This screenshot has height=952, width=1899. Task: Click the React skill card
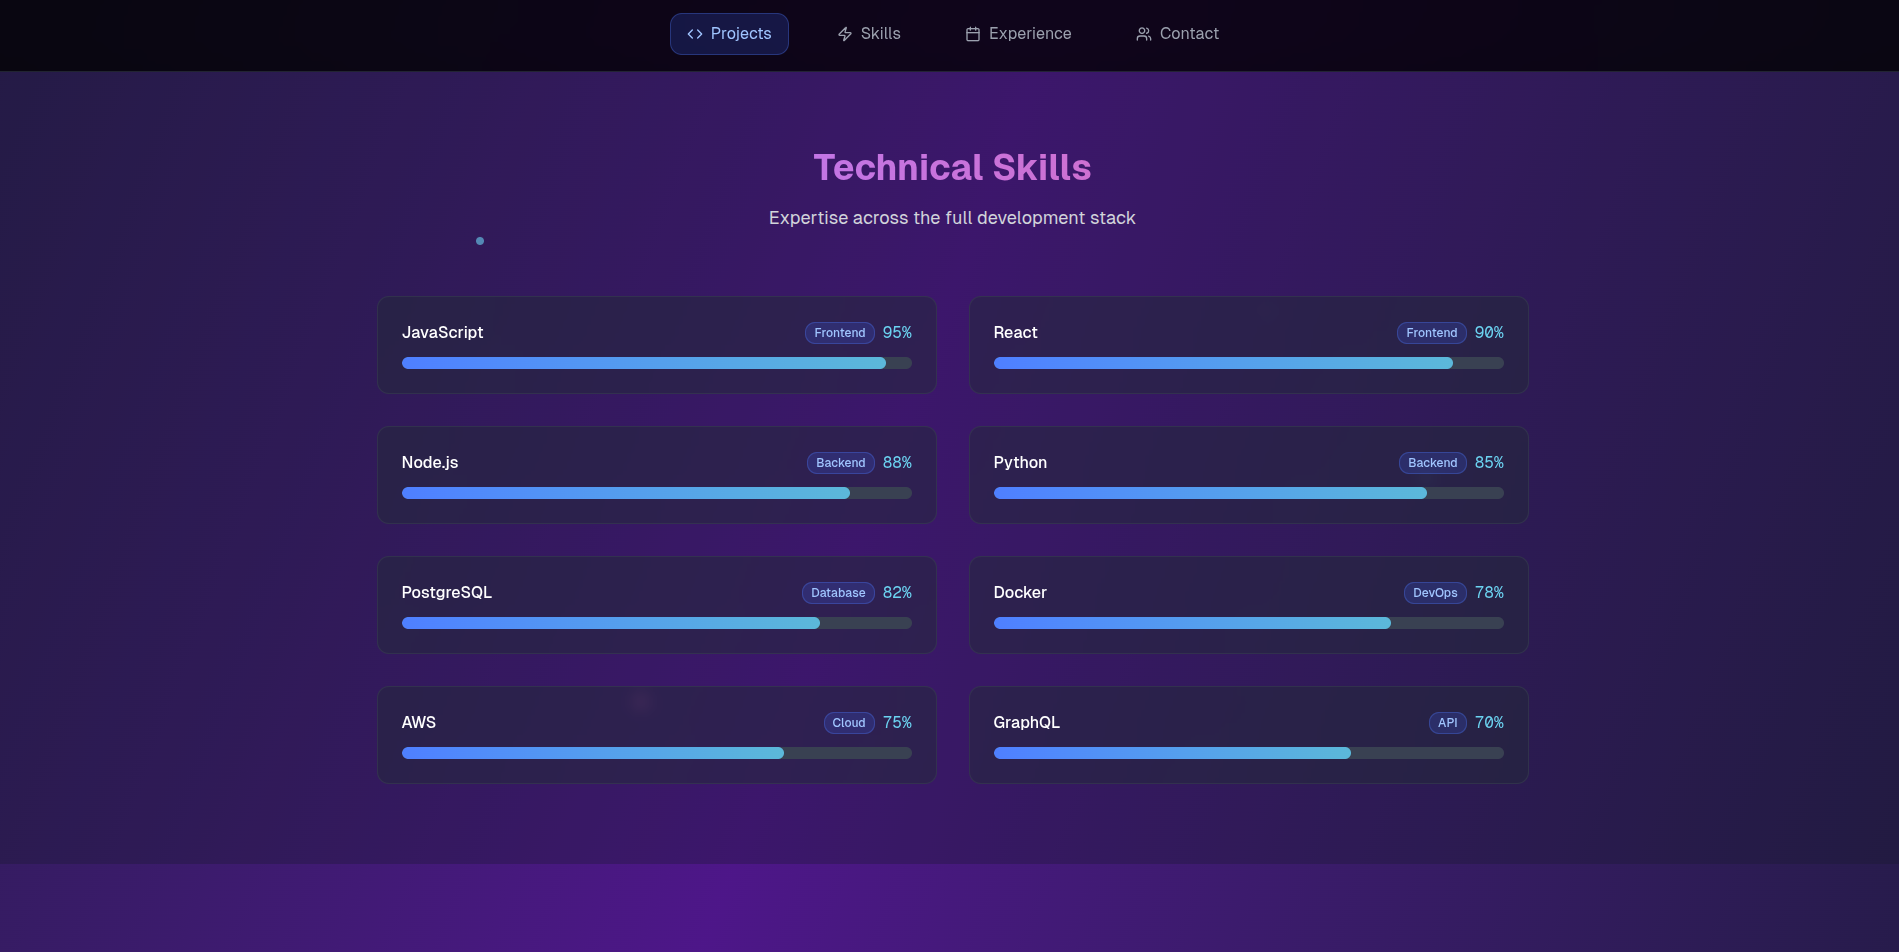coord(1248,345)
